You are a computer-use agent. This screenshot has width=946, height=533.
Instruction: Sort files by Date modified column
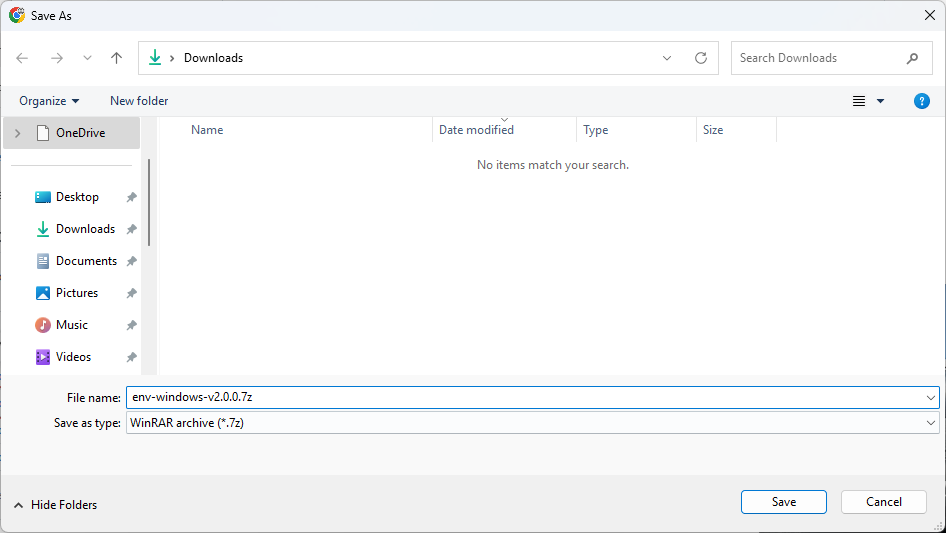[476, 130]
